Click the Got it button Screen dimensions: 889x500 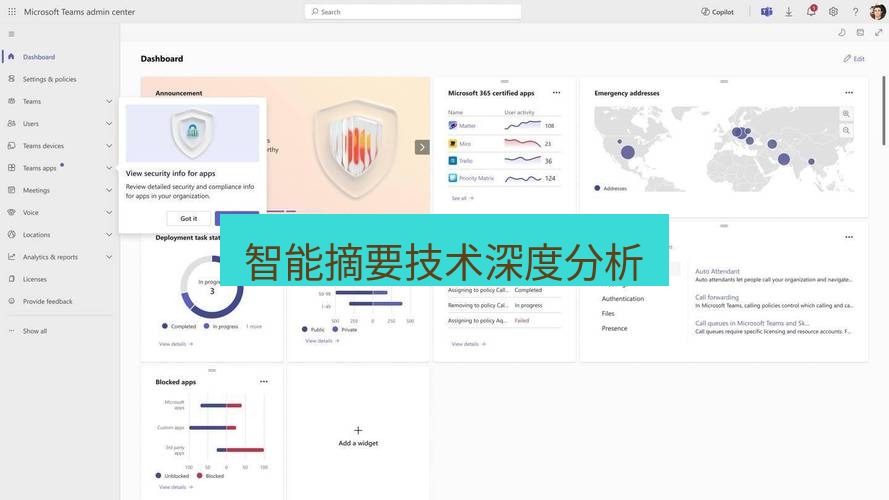(189, 218)
